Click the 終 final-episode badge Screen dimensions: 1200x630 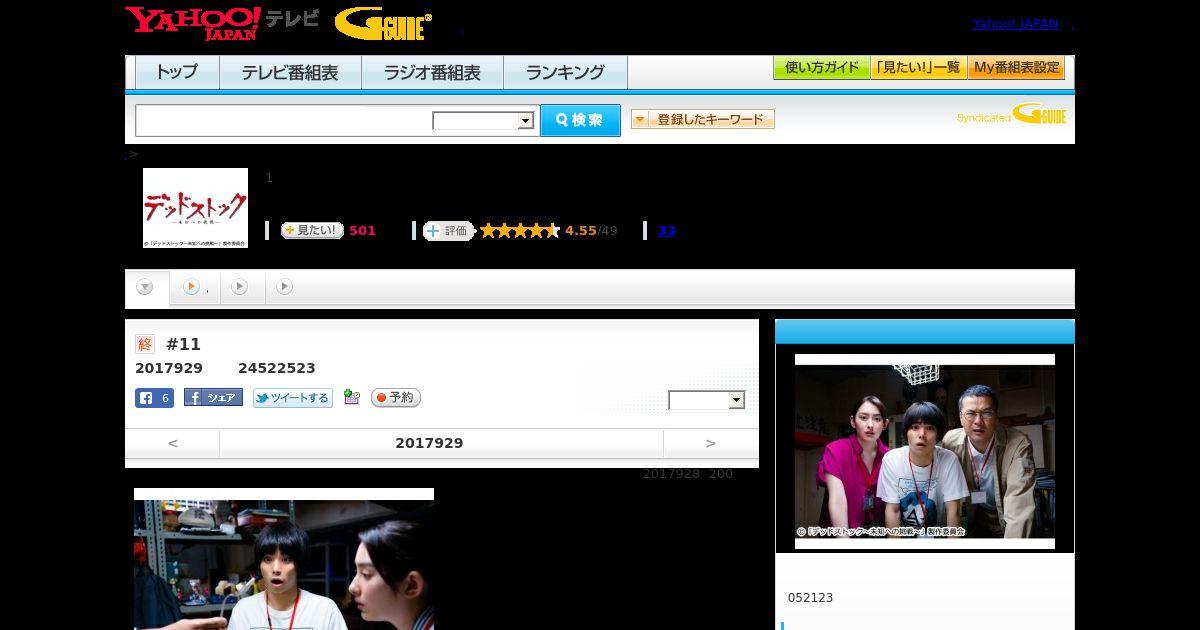145,344
